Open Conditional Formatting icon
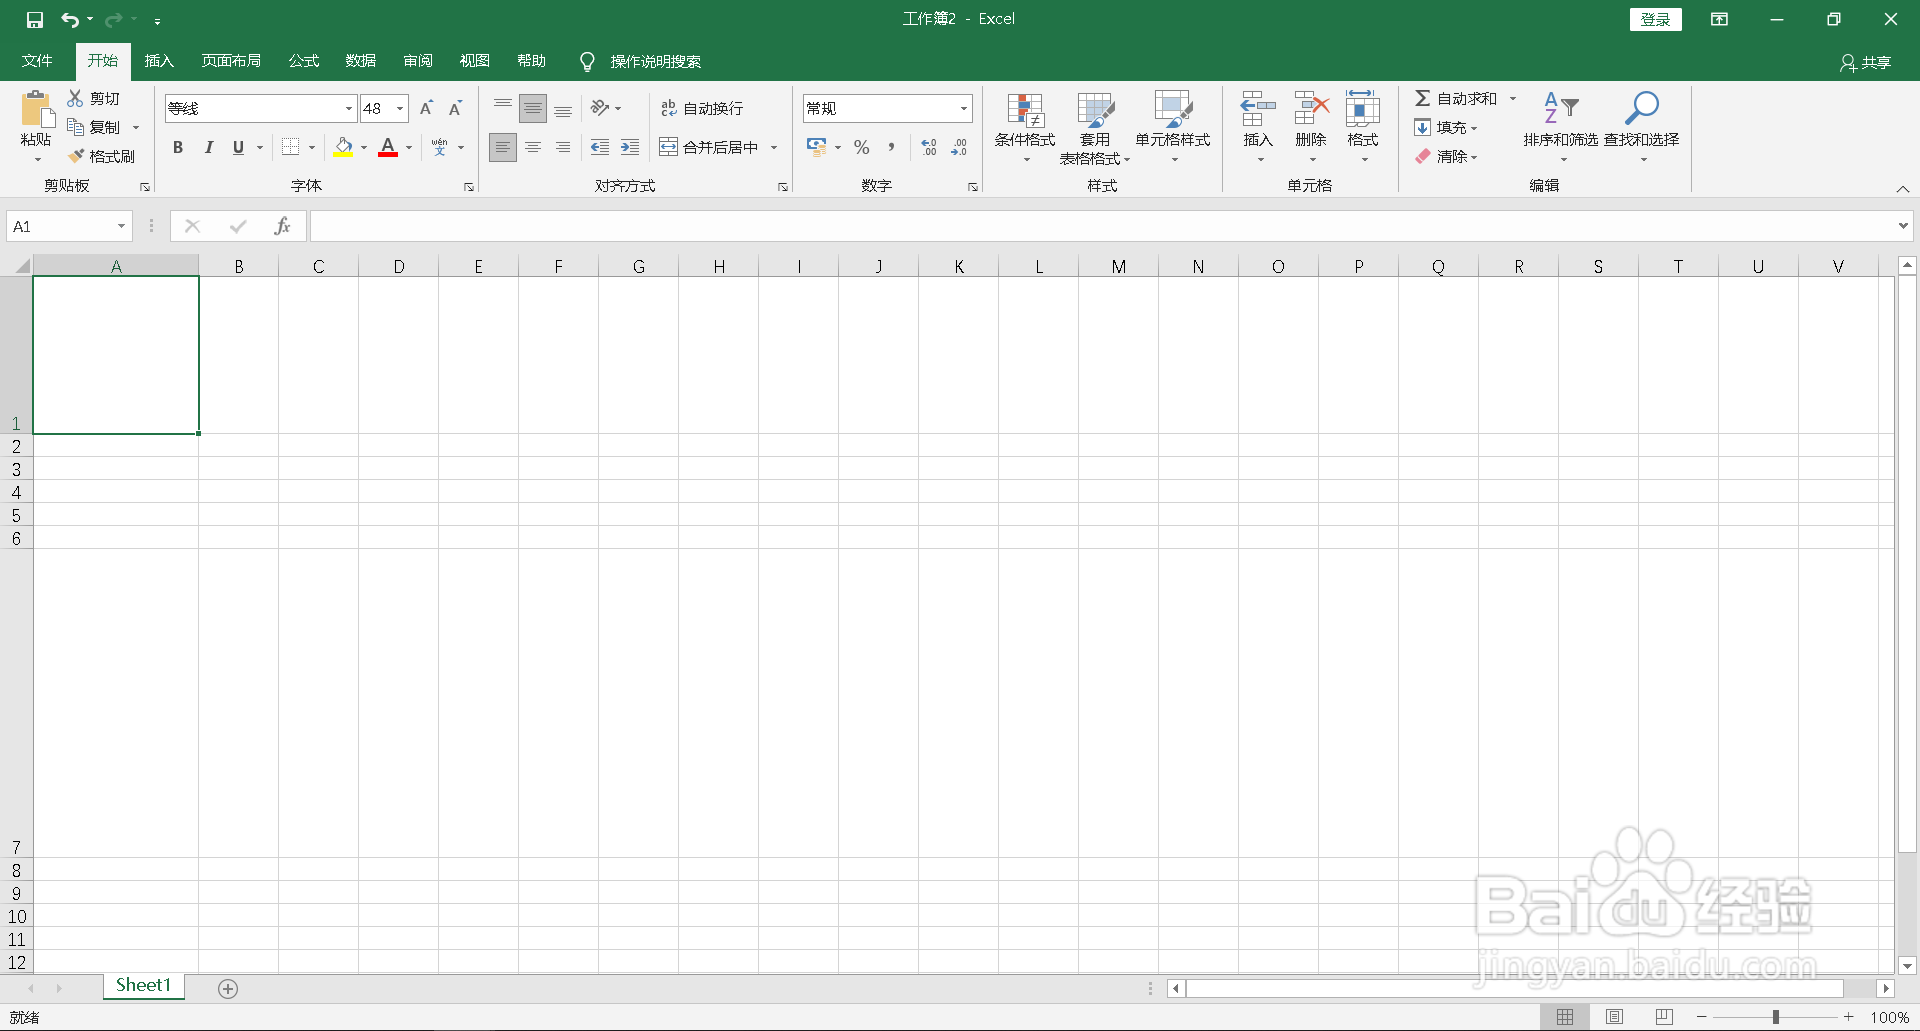 point(1025,110)
